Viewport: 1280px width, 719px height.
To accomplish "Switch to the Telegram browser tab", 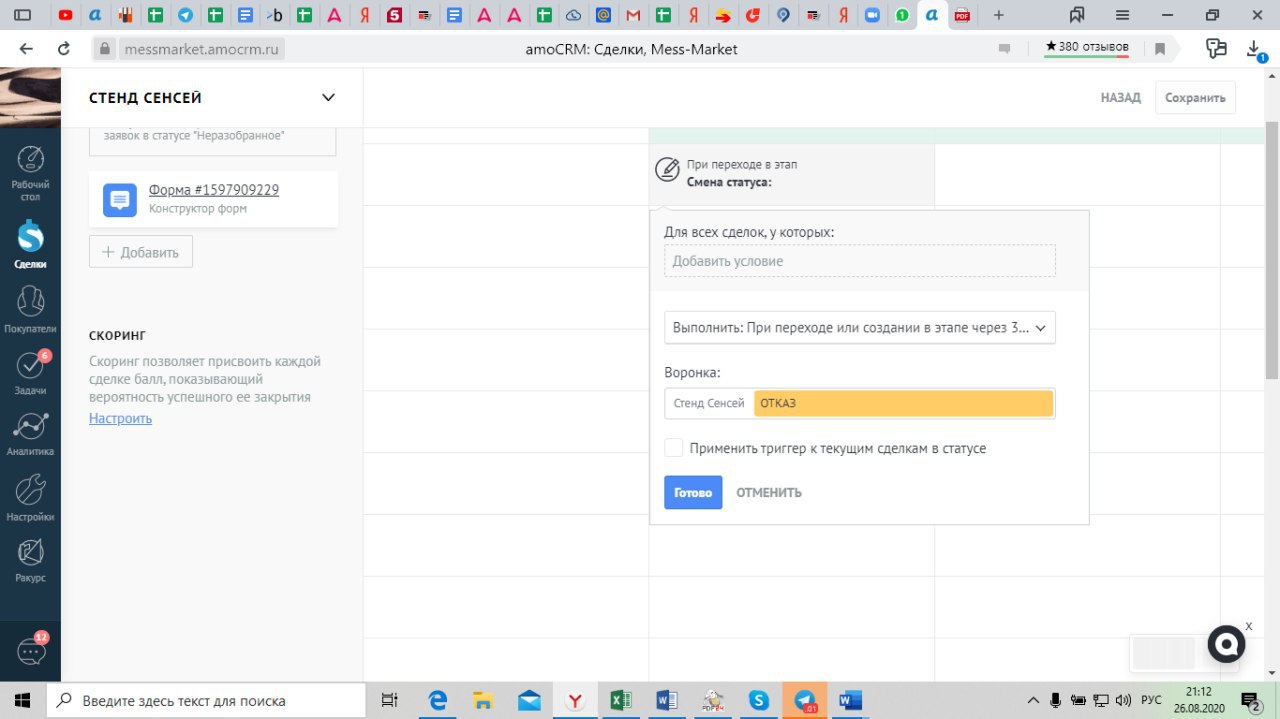I will (186, 15).
